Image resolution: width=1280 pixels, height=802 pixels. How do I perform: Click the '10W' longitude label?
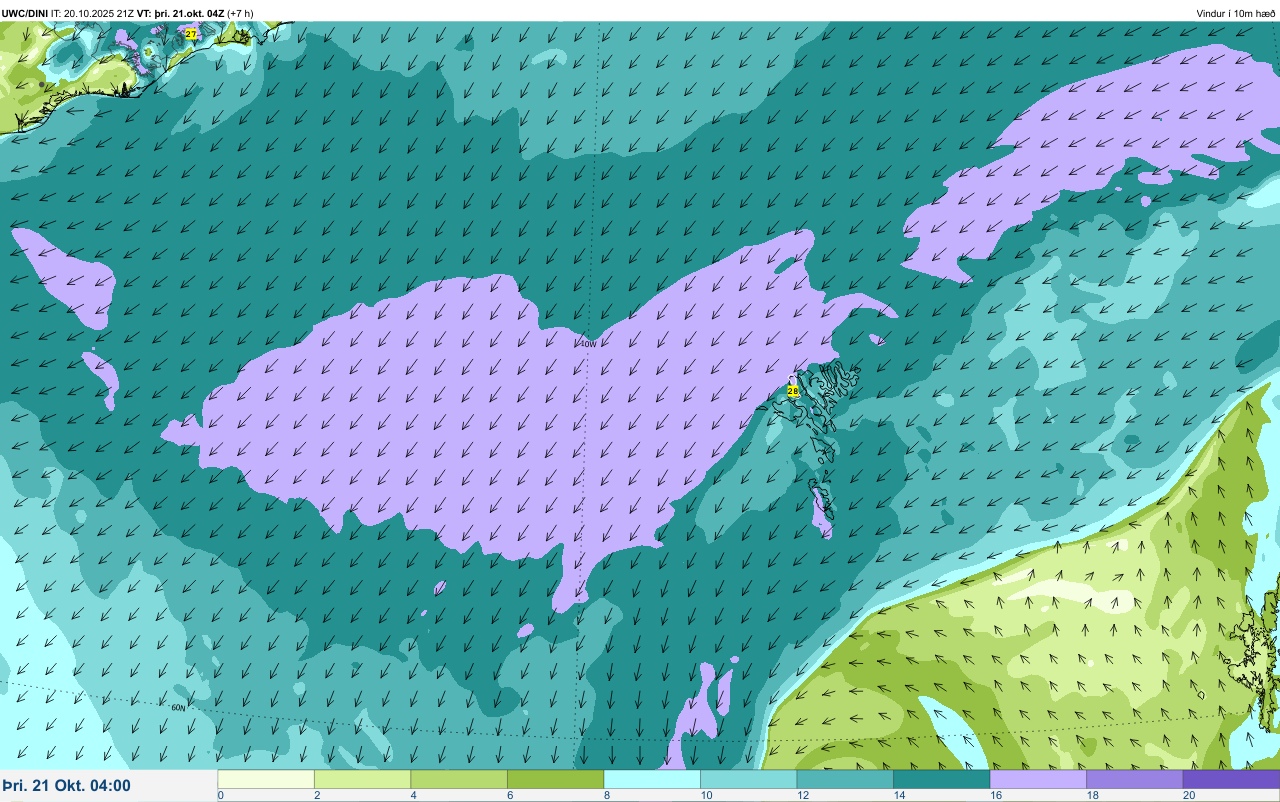(x=589, y=344)
